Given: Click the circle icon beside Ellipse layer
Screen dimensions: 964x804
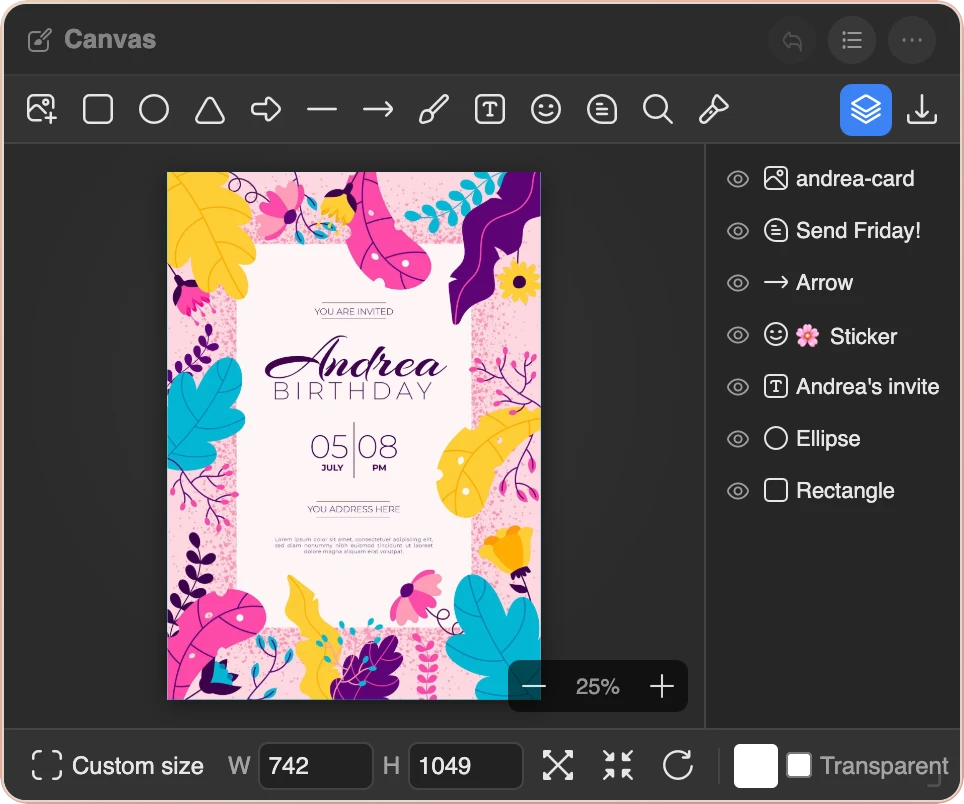Looking at the screenshot, I should coord(775,438).
